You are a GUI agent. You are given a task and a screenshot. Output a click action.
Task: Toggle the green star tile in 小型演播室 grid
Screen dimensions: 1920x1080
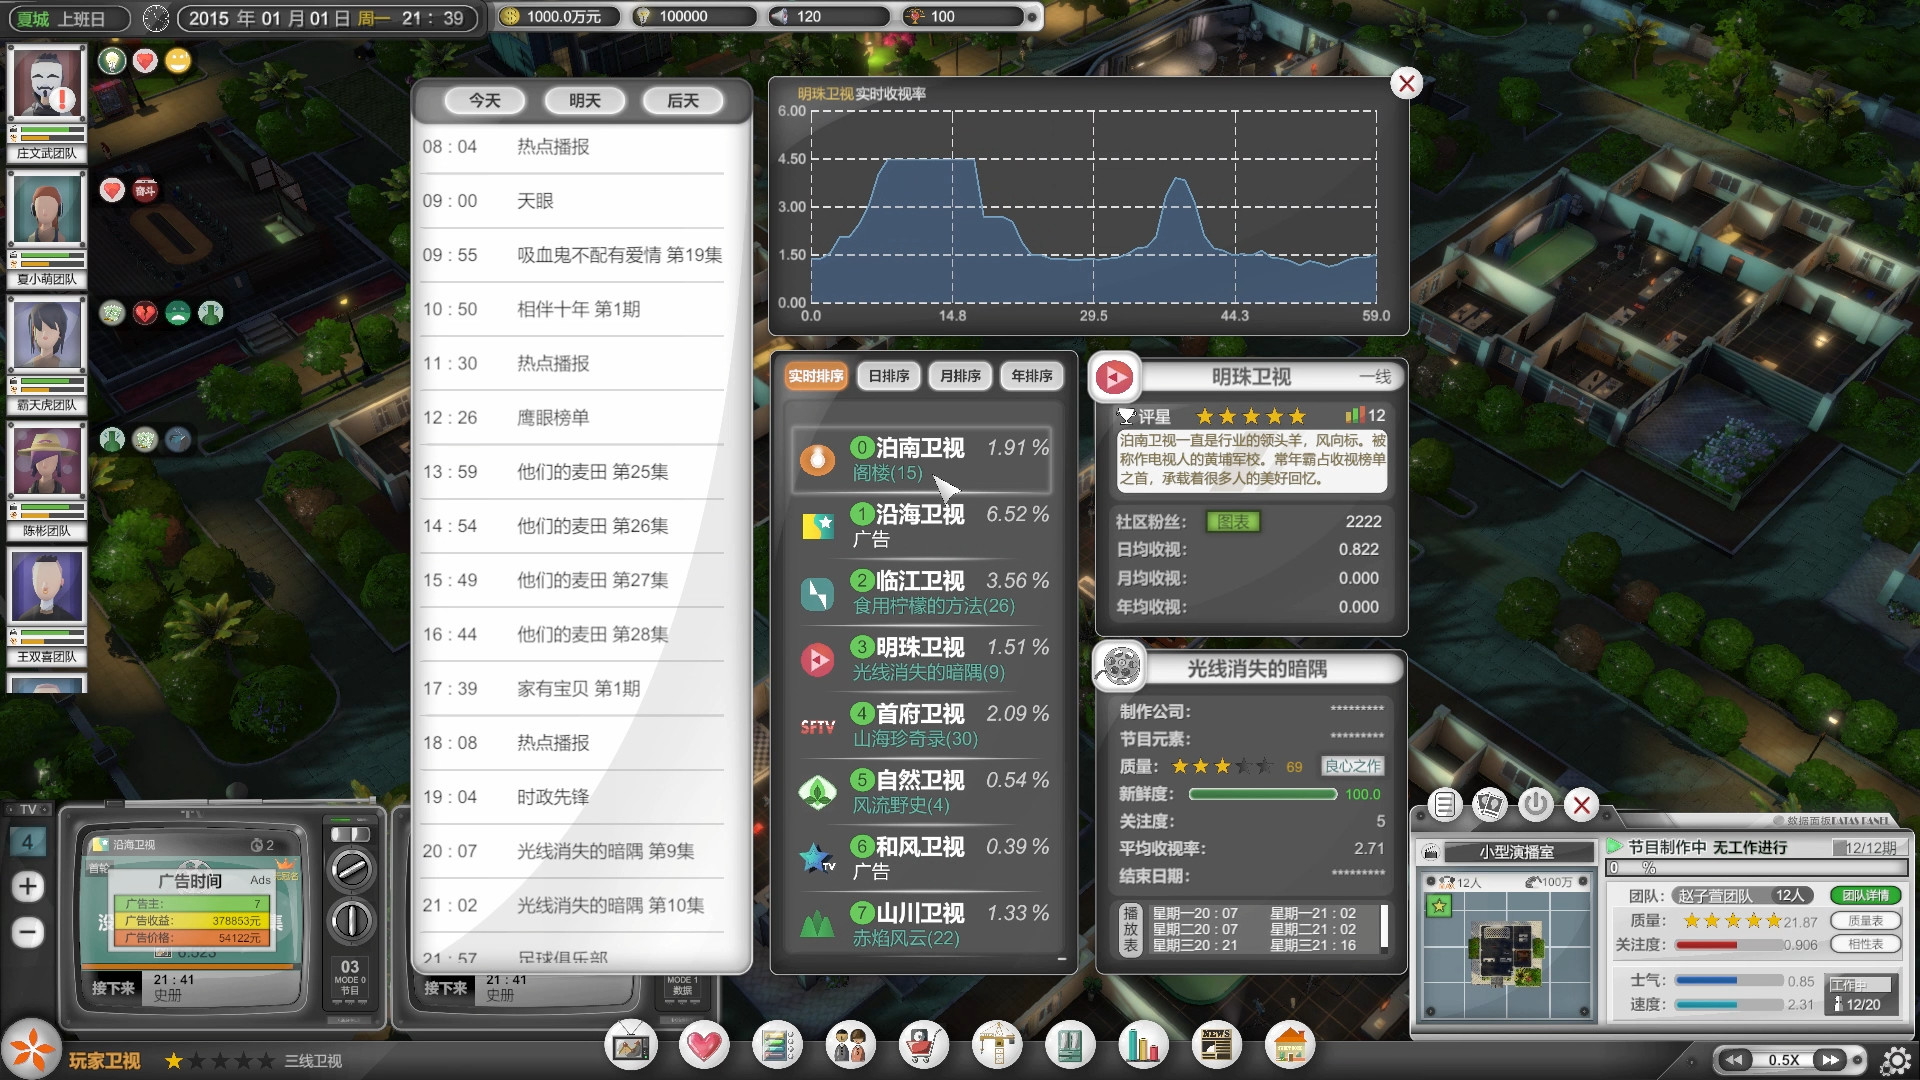(x=1438, y=906)
